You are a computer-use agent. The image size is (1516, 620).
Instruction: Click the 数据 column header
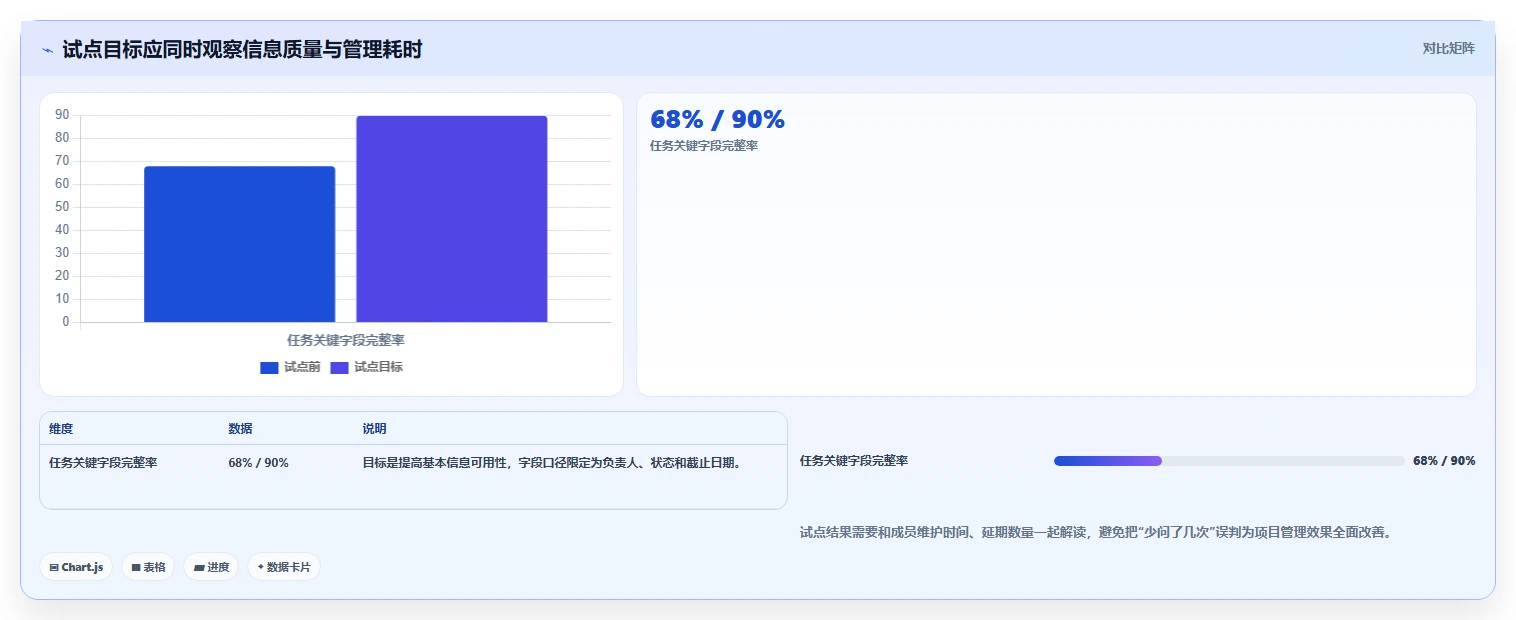click(x=240, y=429)
